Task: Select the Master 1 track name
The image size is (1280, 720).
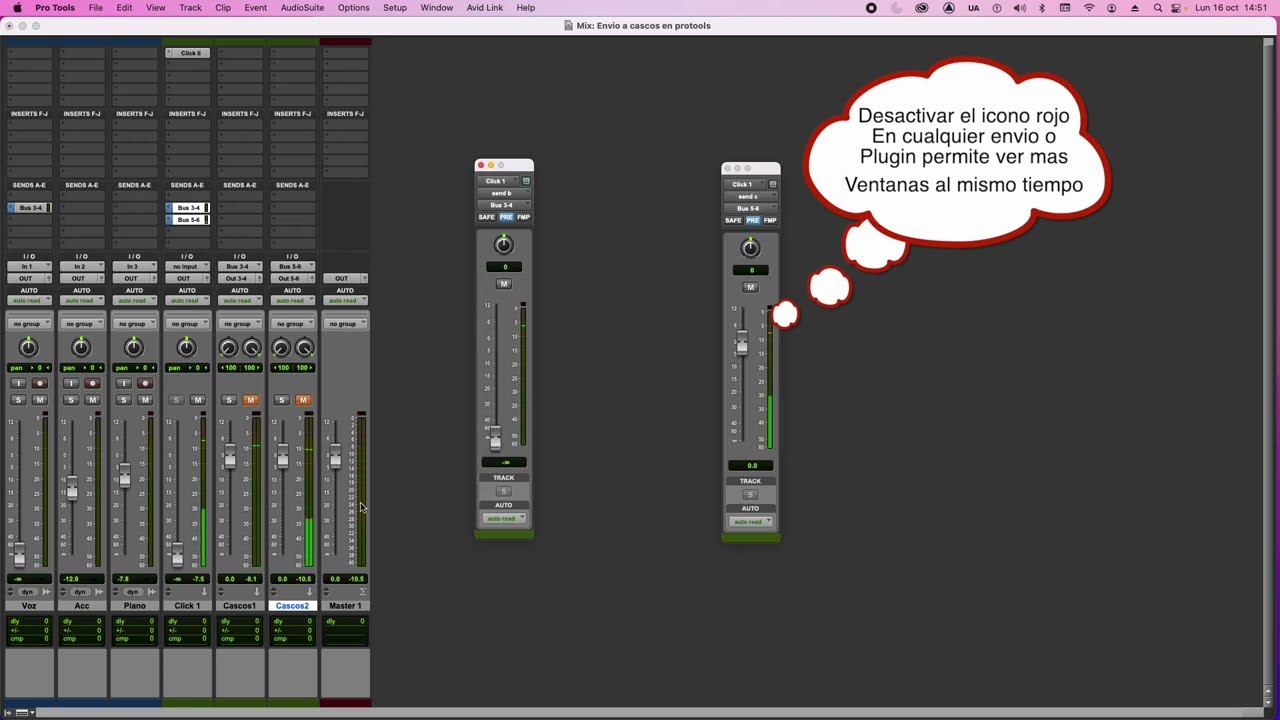Action: tap(345, 606)
